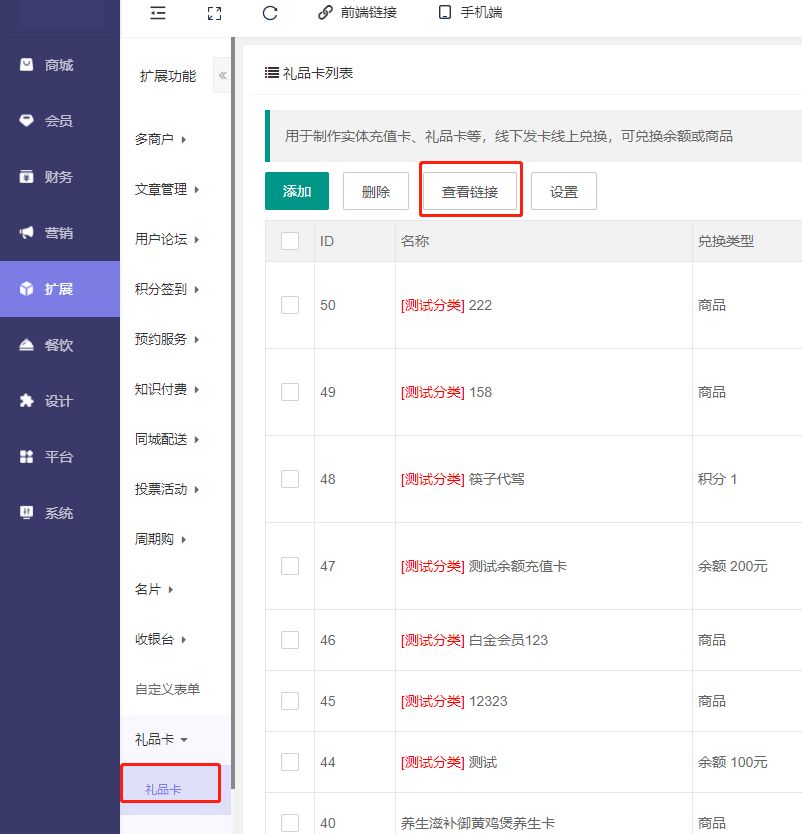Open the 财务 finance icon in sidebar

click(27, 177)
